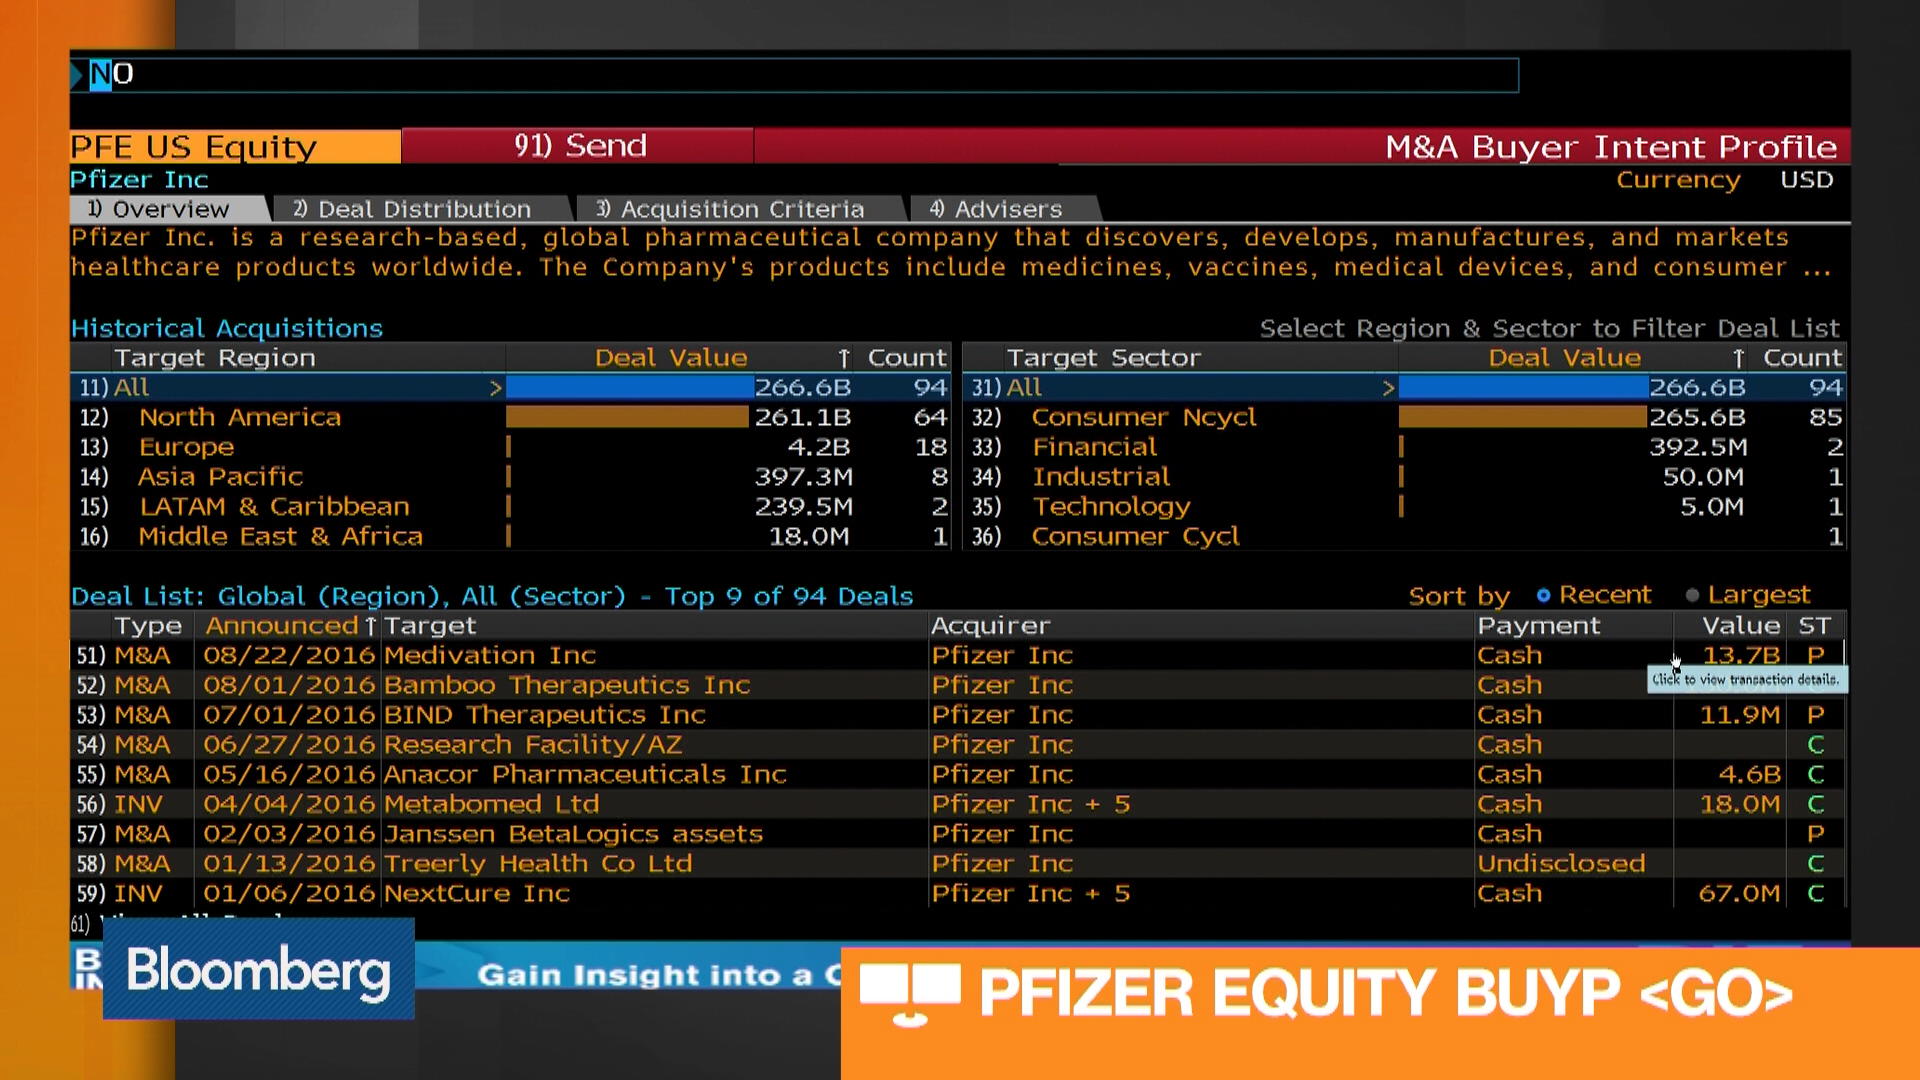The image size is (1920, 1080).
Task: Sort deal list using Announced column arrow
Action: click(370, 625)
